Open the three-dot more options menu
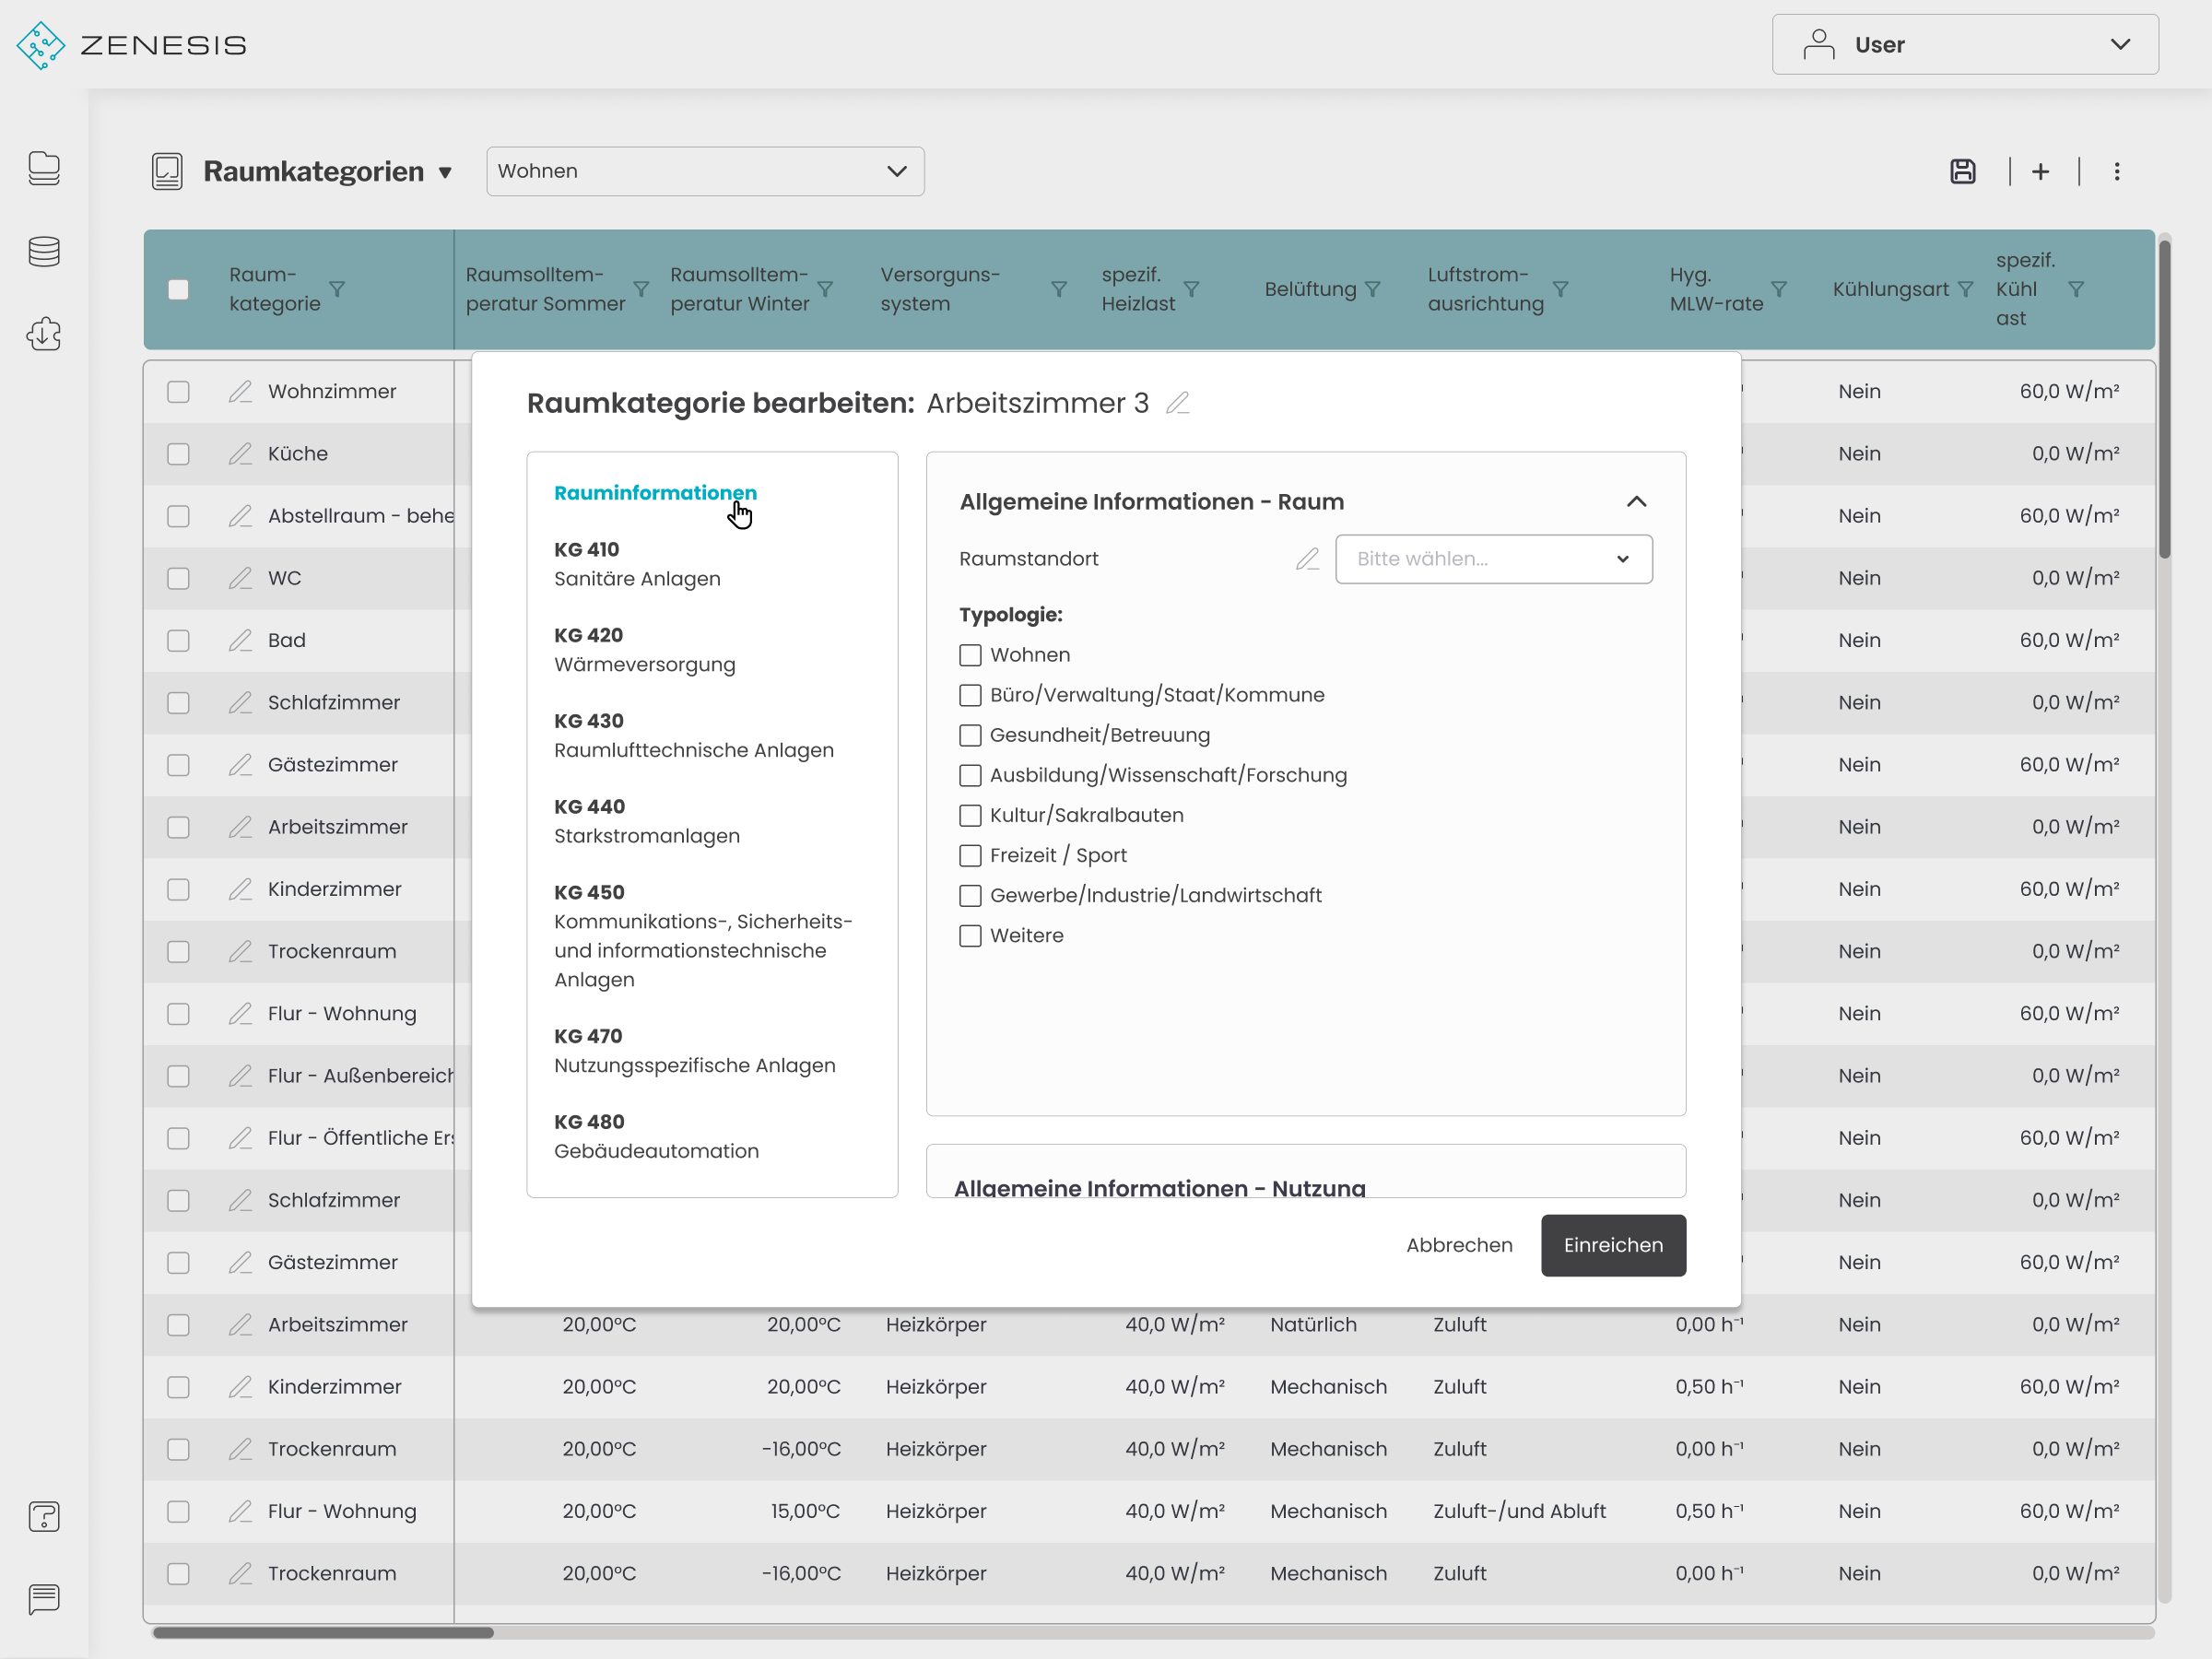 pyautogui.click(x=2116, y=171)
